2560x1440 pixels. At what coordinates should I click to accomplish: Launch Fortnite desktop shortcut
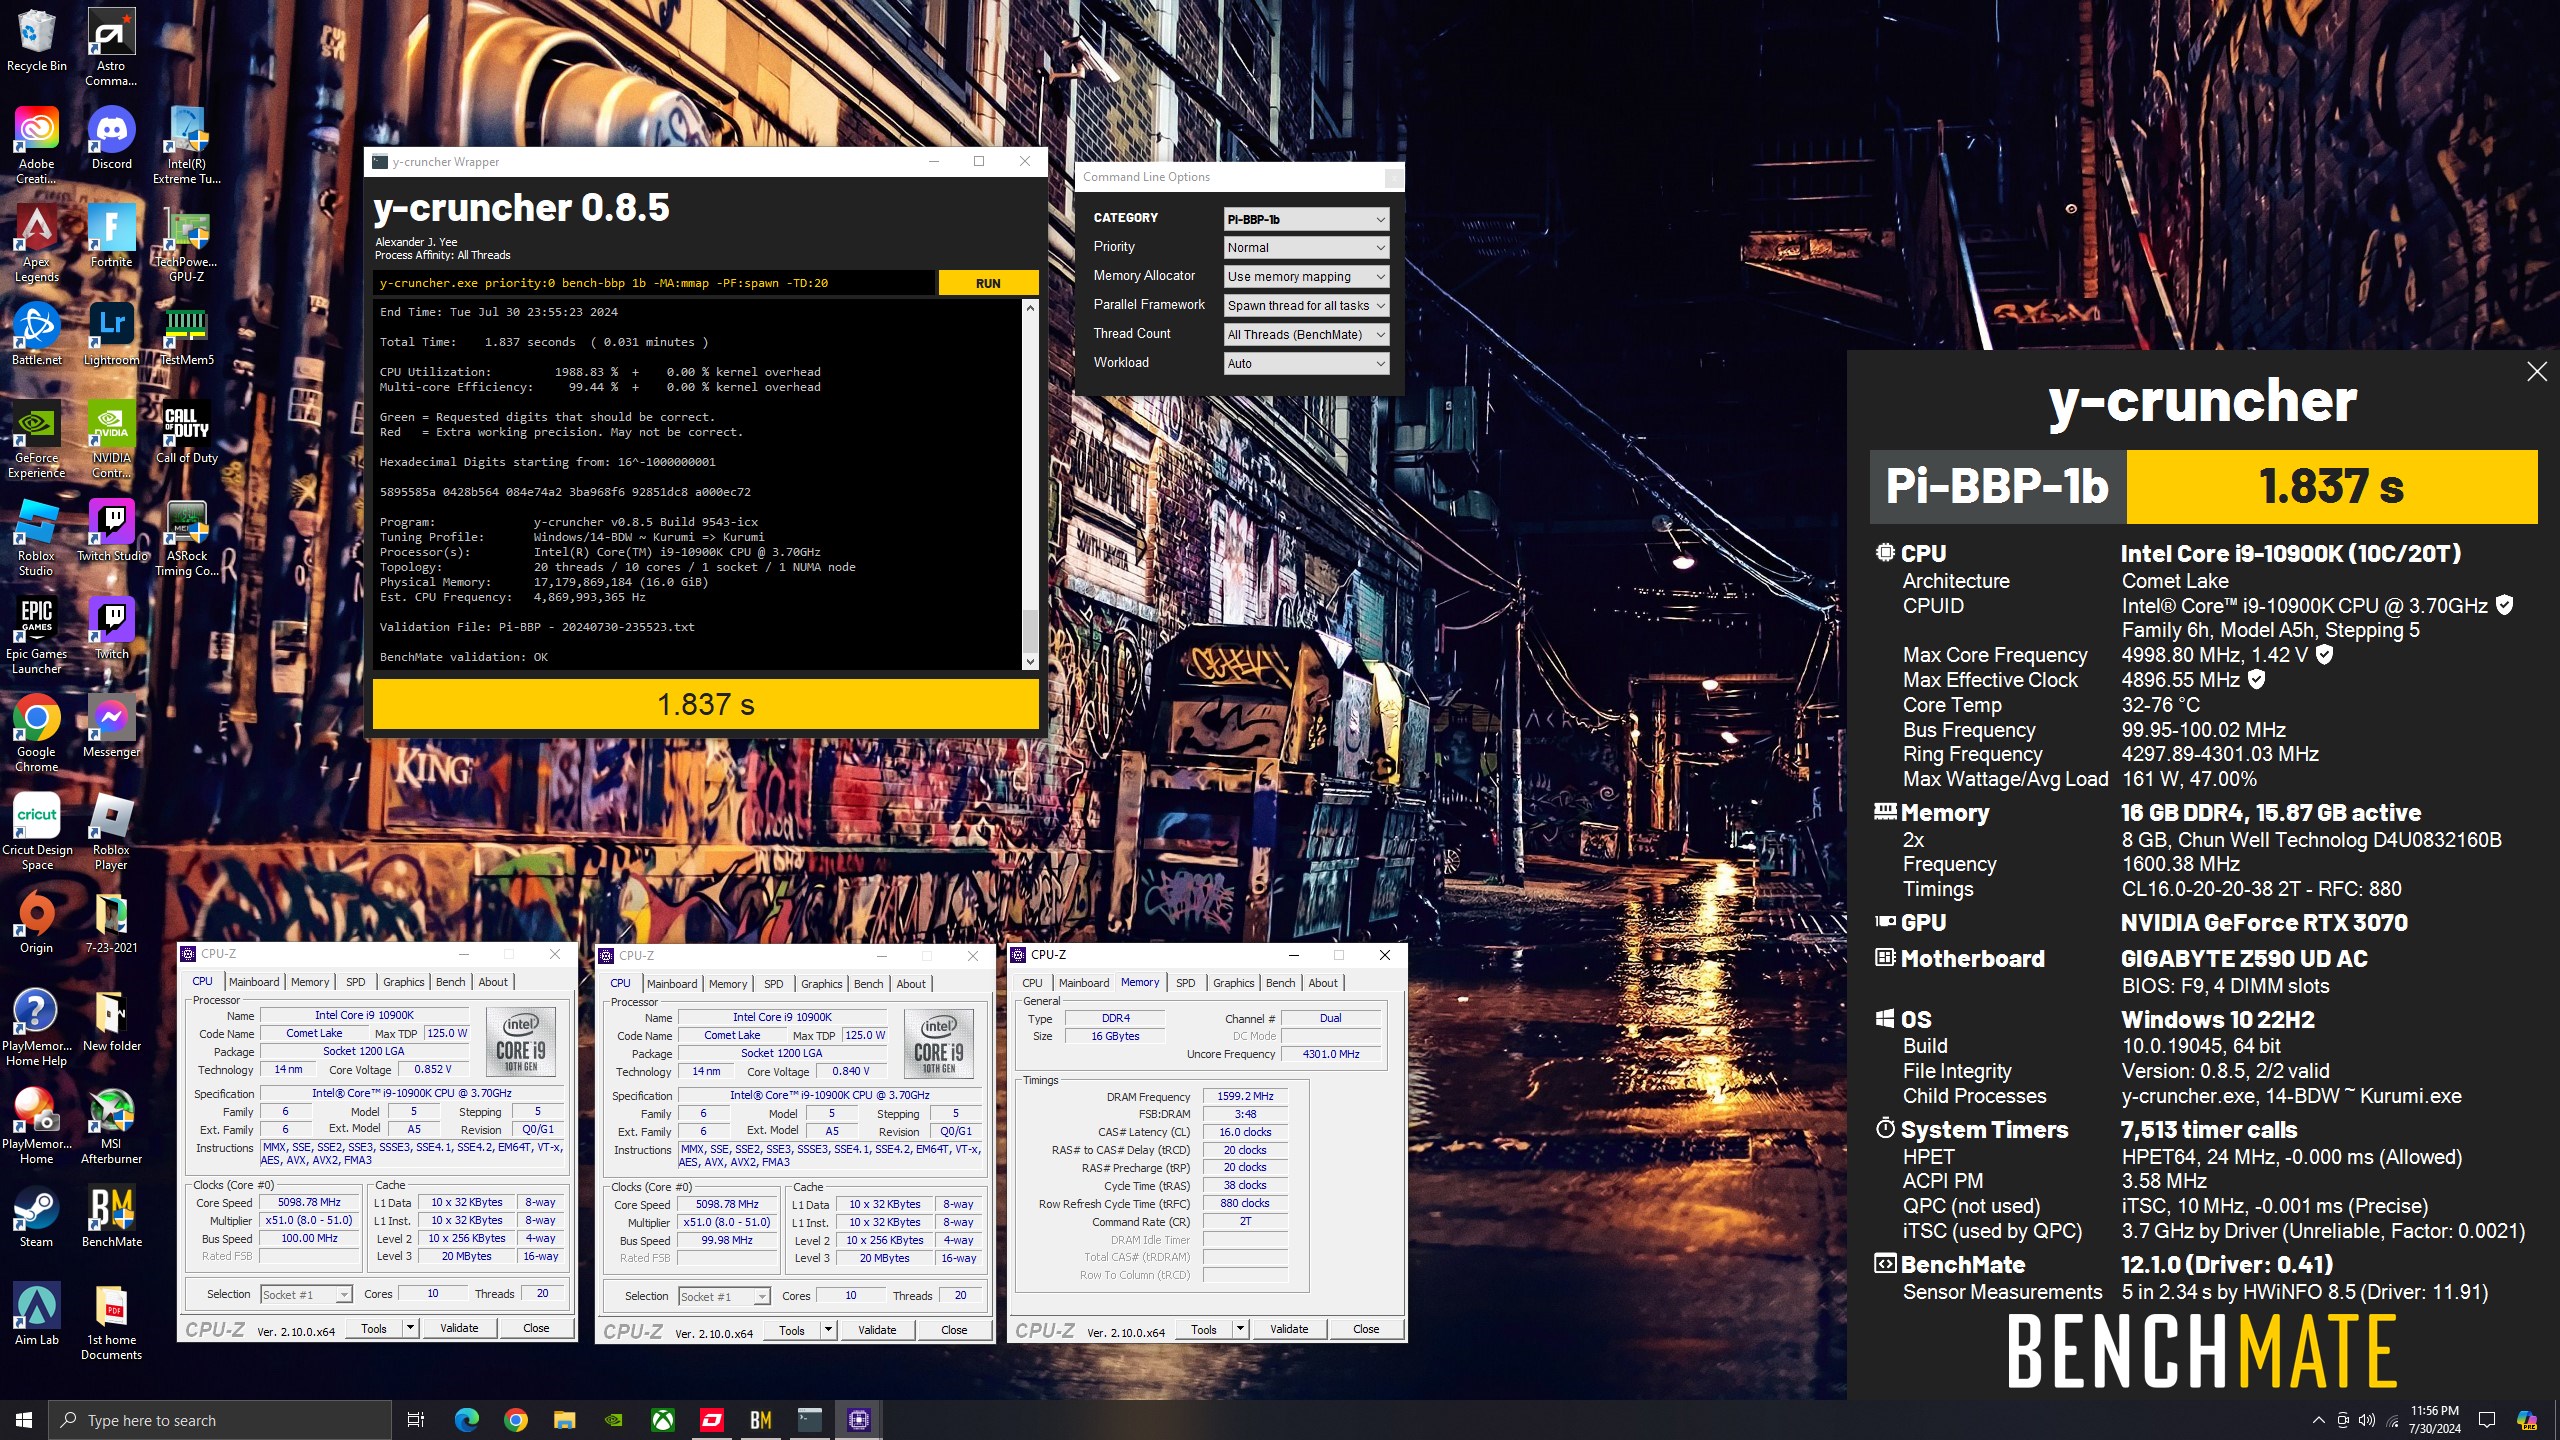coord(111,236)
